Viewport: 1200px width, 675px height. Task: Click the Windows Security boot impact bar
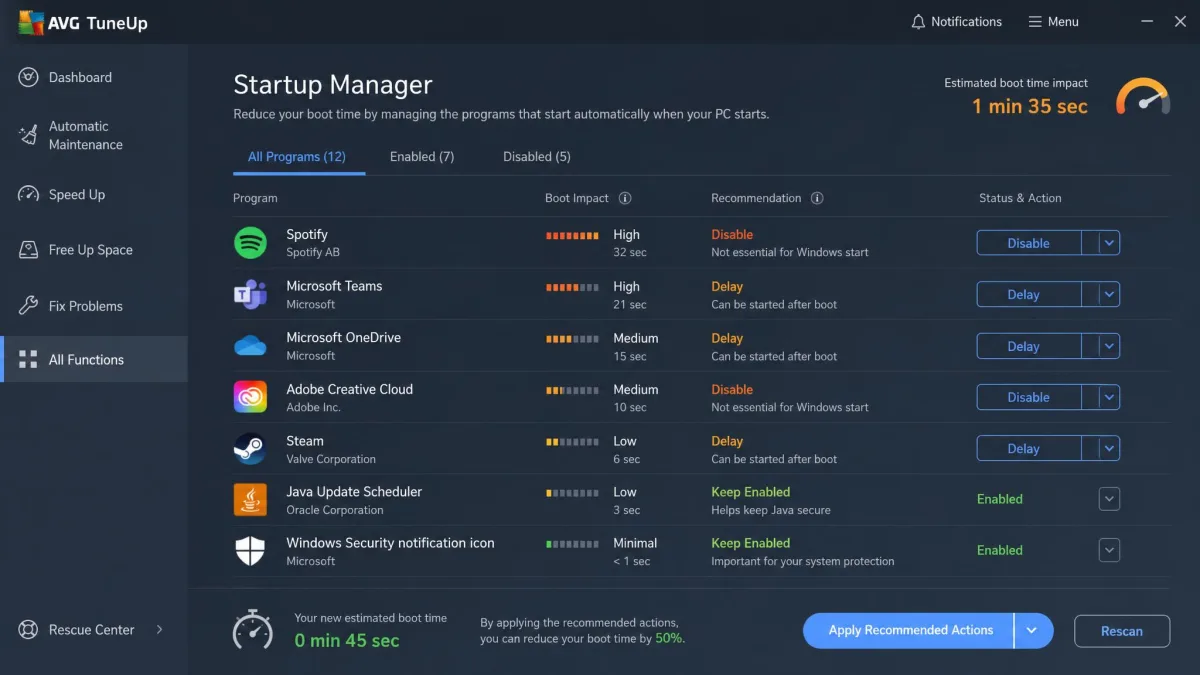coord(572,544)
